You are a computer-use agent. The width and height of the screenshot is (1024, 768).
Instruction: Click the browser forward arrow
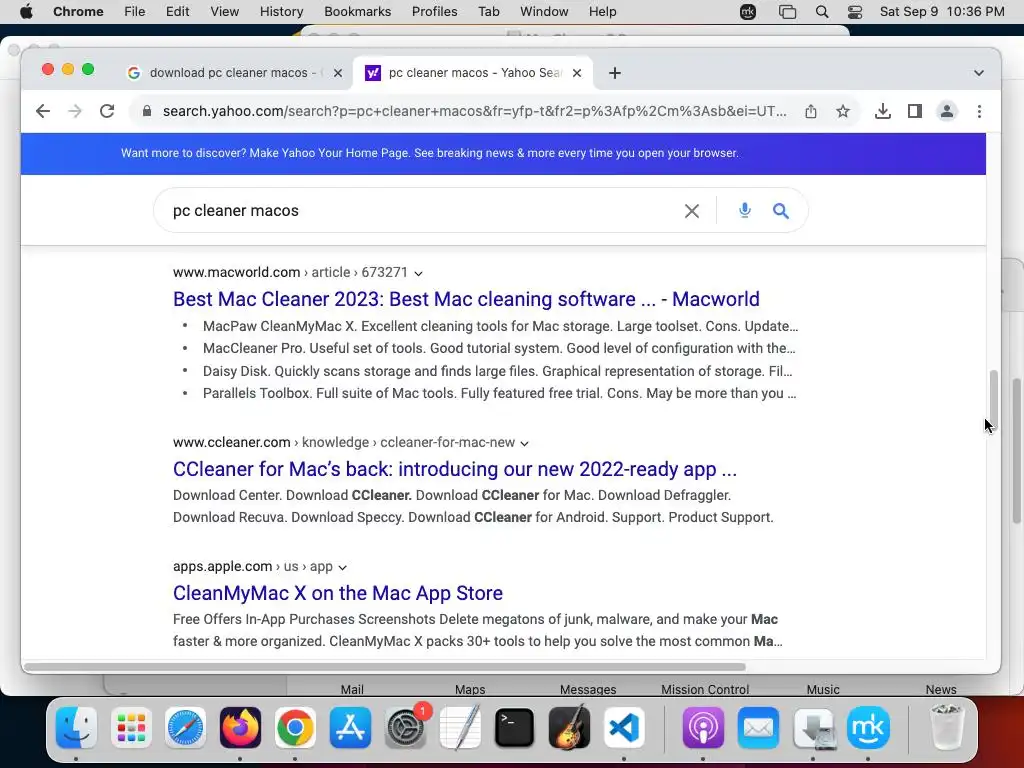[x=75, y=111]
